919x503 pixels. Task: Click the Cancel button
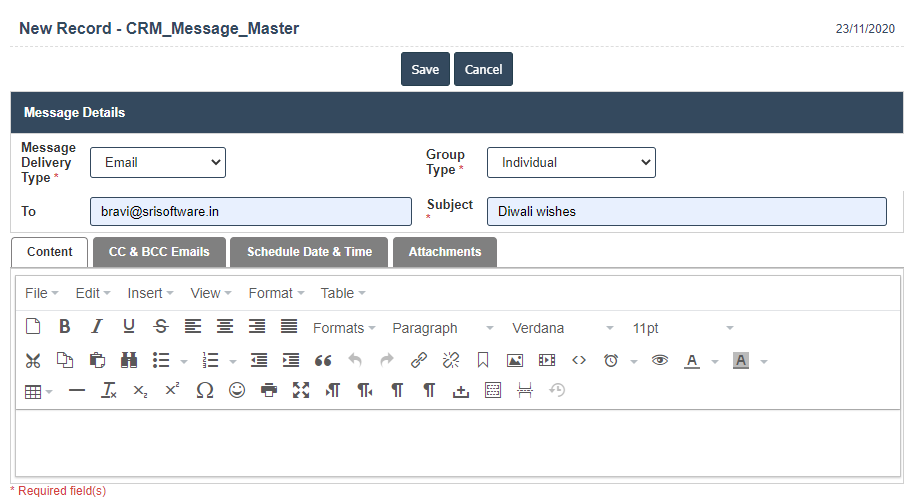(x=483, y=69)
